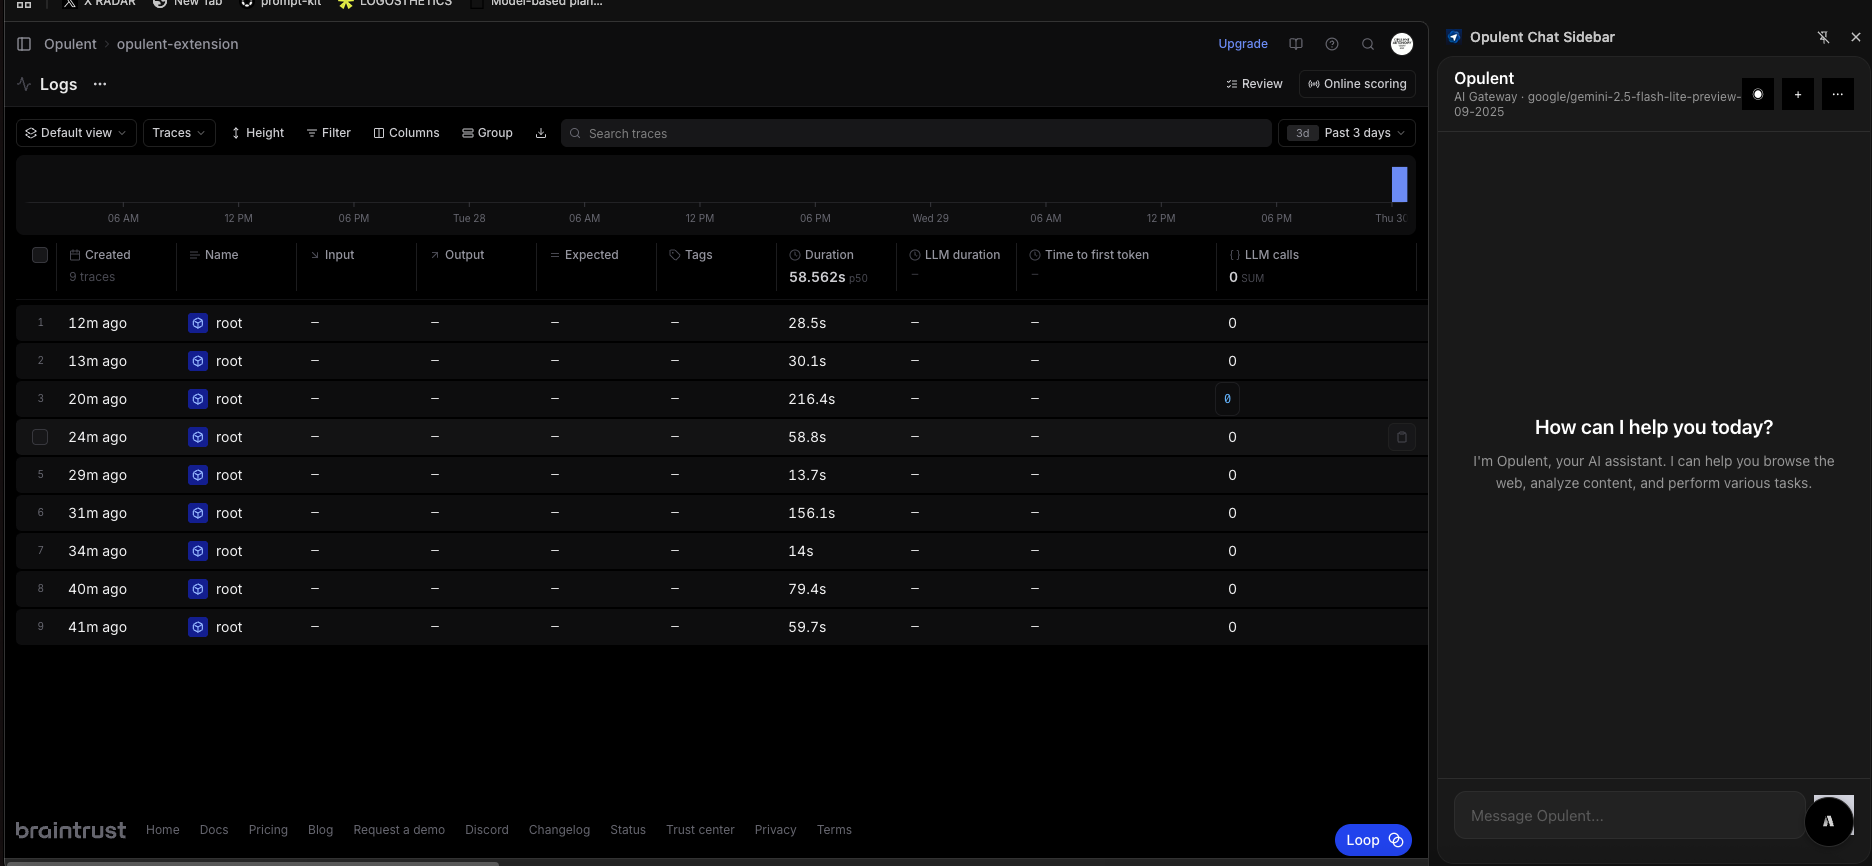Viewport: 1872px width, 866px height.
Task: Click the Opulent breadcrumb link
Action: (x=70, y=44)
